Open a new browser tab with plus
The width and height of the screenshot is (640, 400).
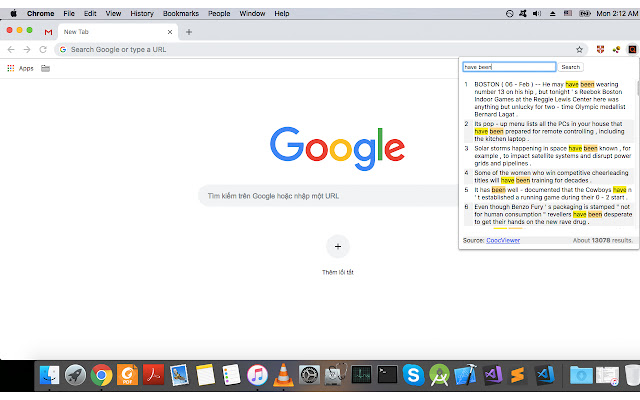point(189,32)
